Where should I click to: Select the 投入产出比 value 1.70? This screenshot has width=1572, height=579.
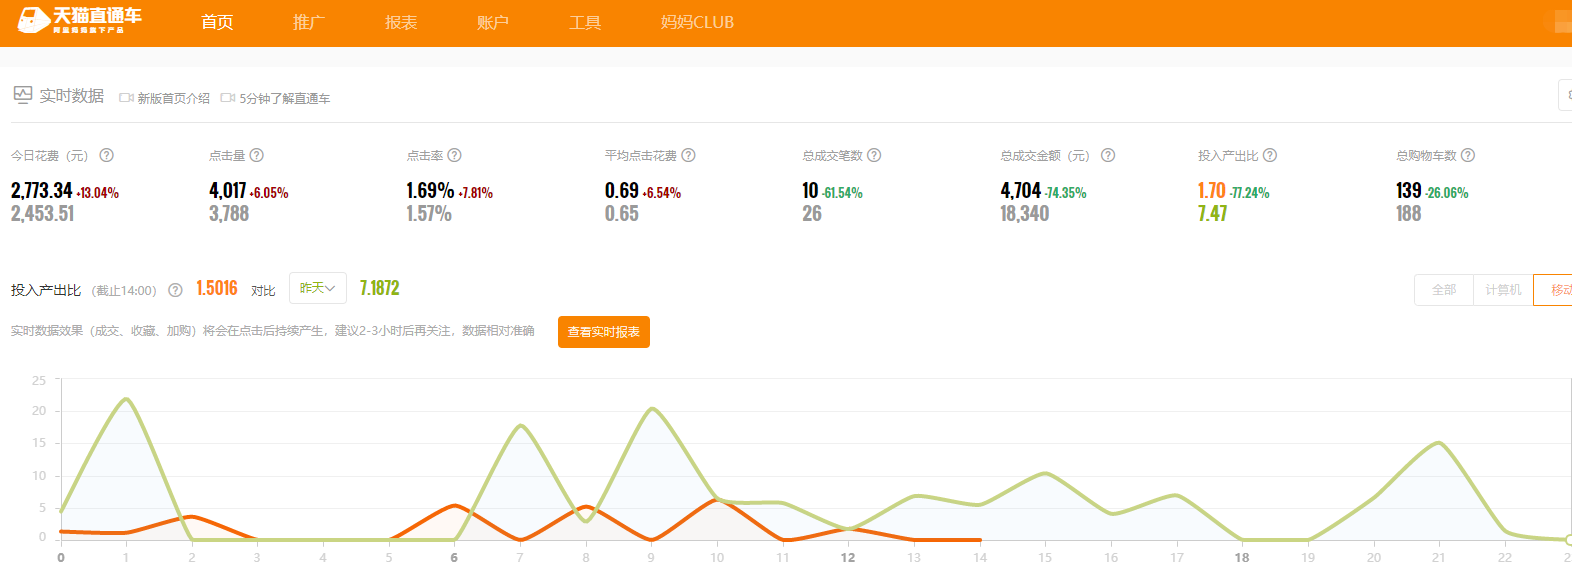[1212, 191]
